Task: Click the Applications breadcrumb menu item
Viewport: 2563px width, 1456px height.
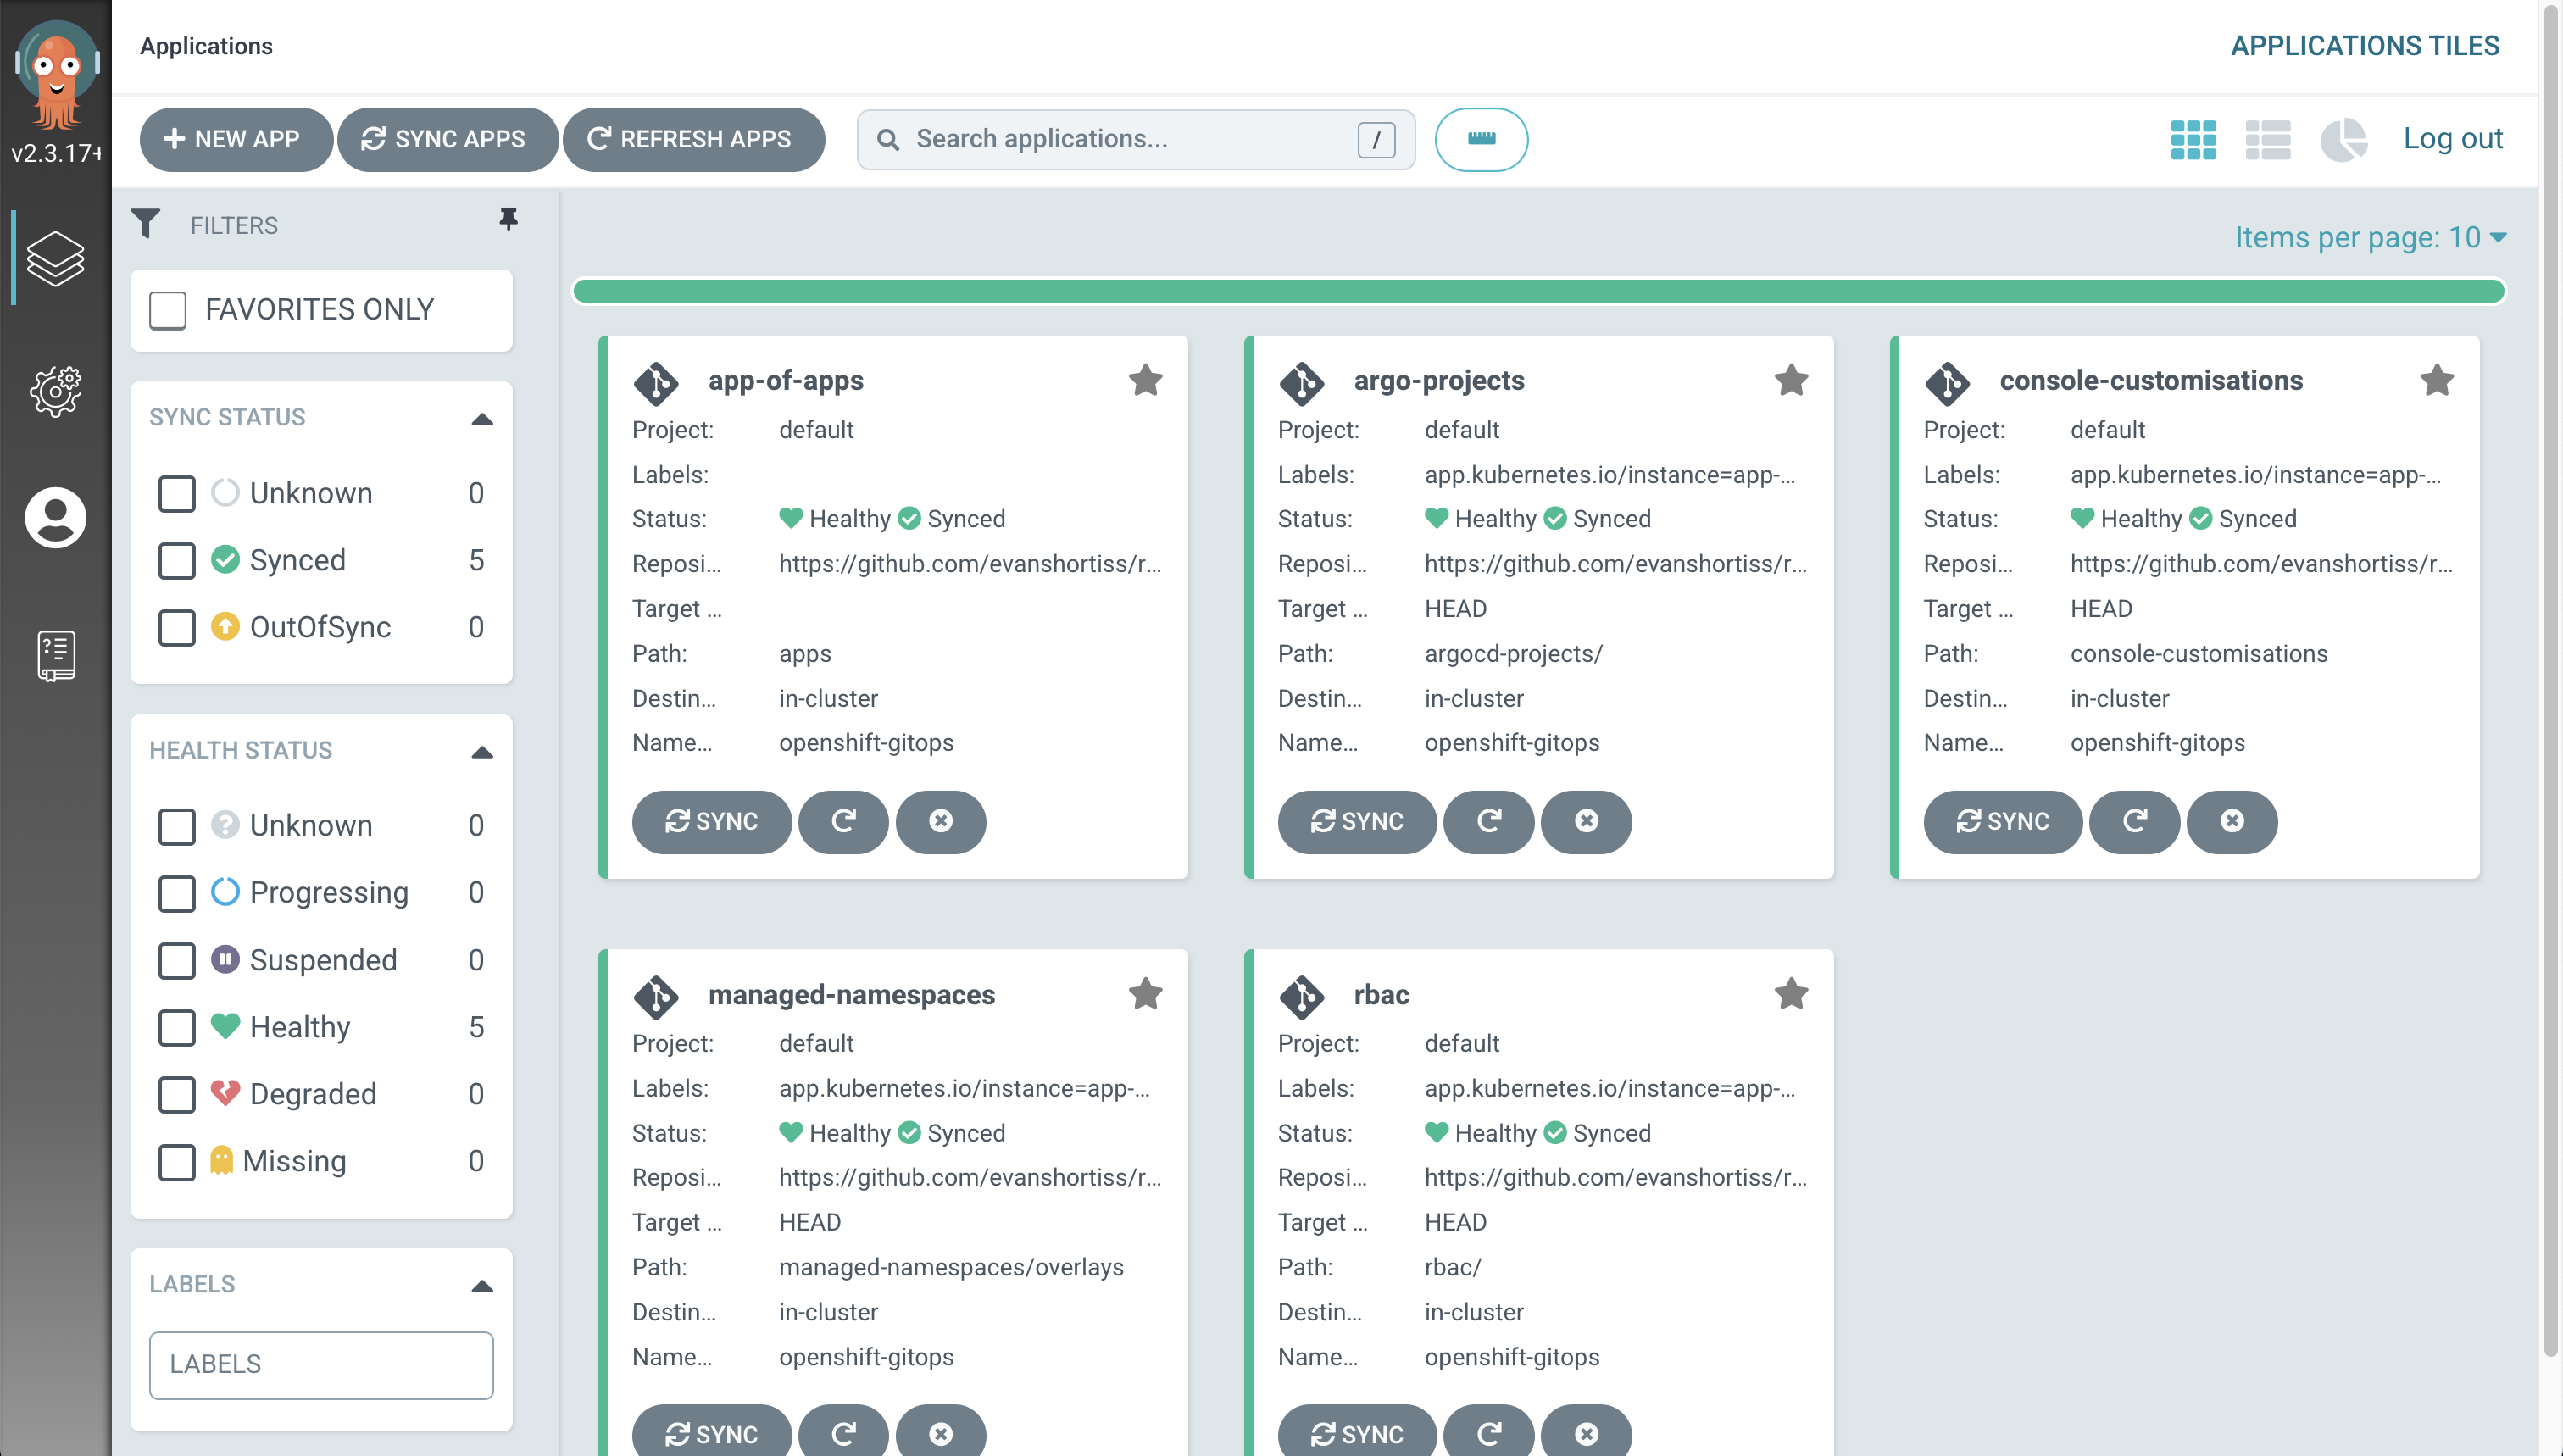Action: click(x=204, y=44)
